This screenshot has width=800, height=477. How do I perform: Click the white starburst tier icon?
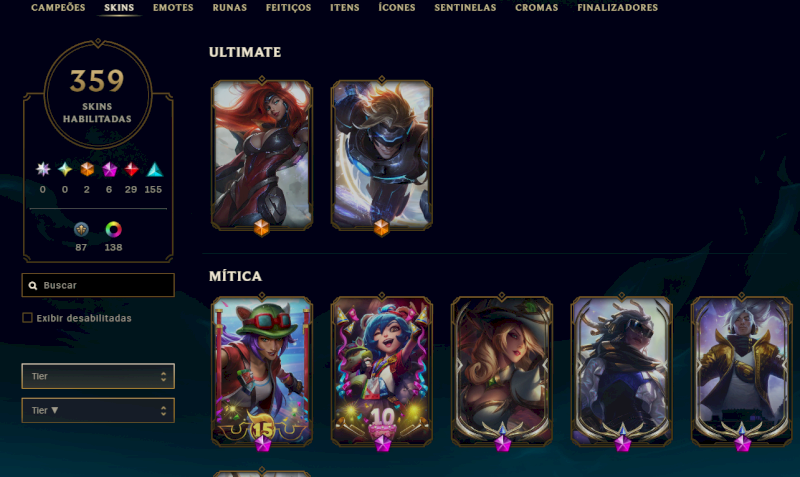click(x=43, y=169)
